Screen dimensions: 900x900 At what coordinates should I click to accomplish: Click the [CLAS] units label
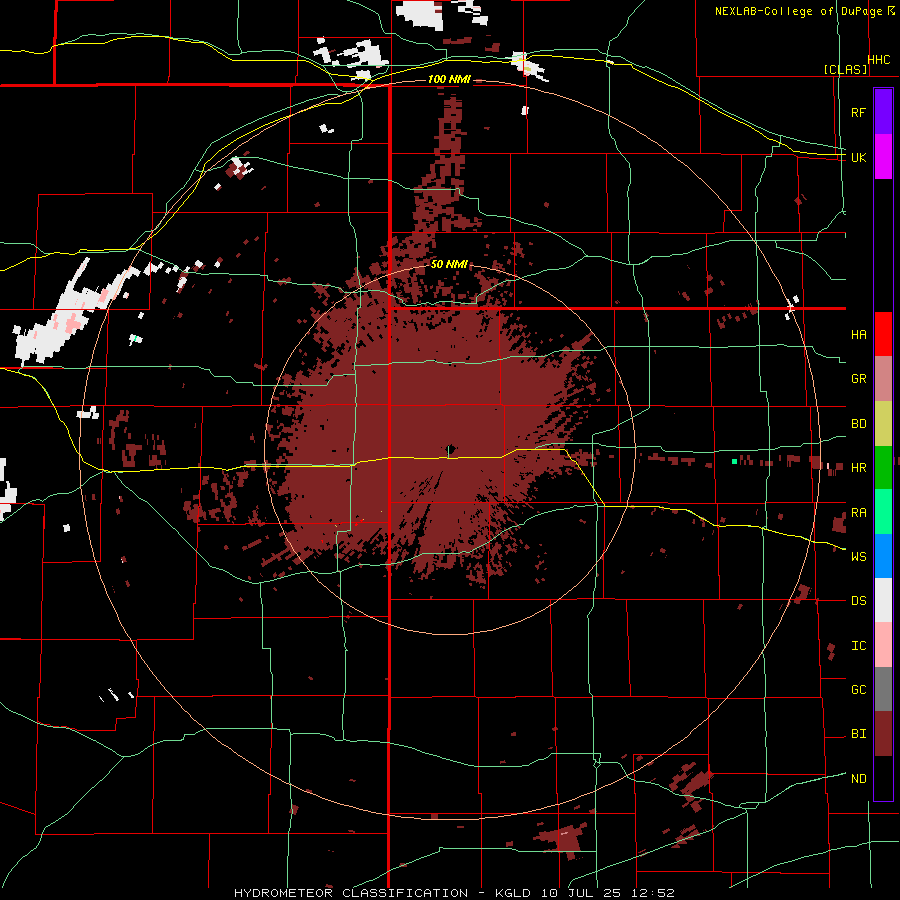point(845,69)
